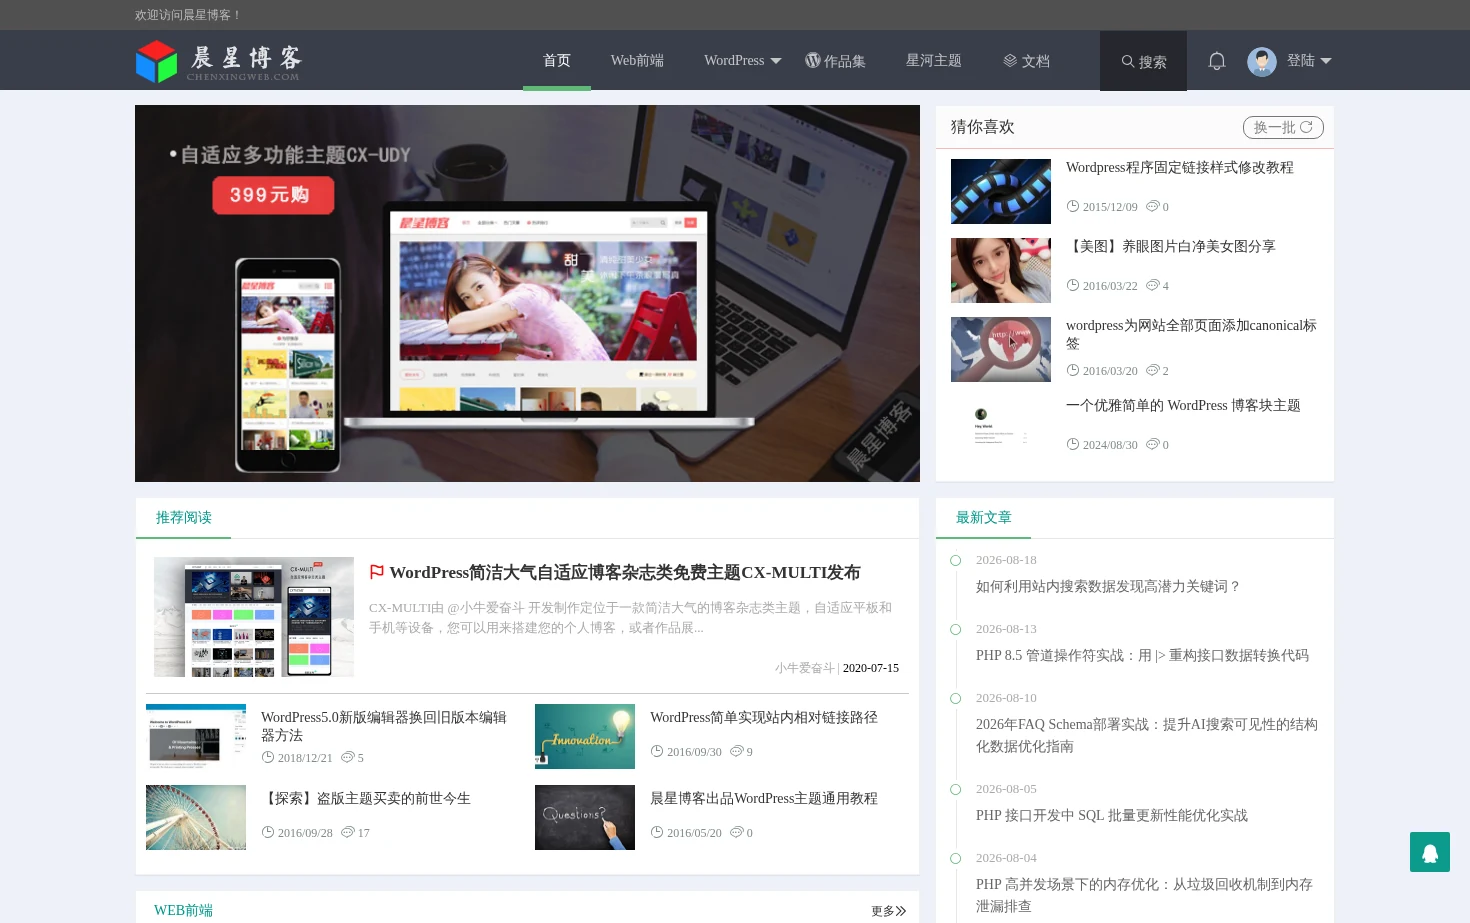Click the 399元购 banner button
1470x923 pixels.
[x=273, y=195]
